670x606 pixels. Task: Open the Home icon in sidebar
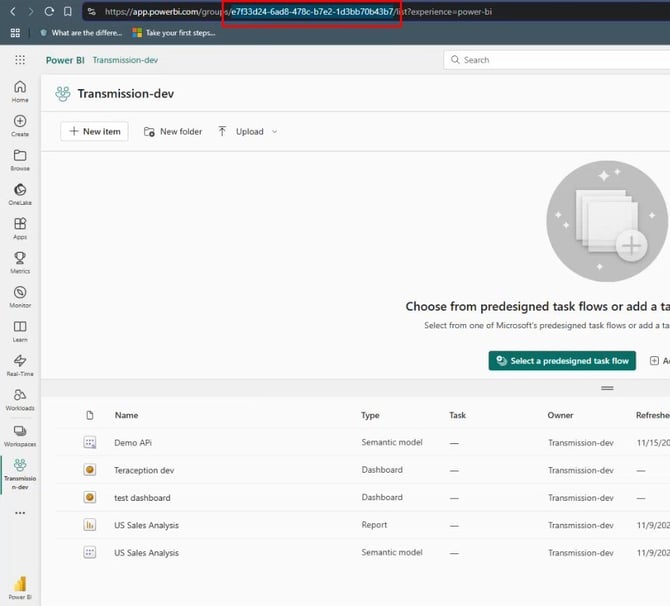(x=20, y=91)
